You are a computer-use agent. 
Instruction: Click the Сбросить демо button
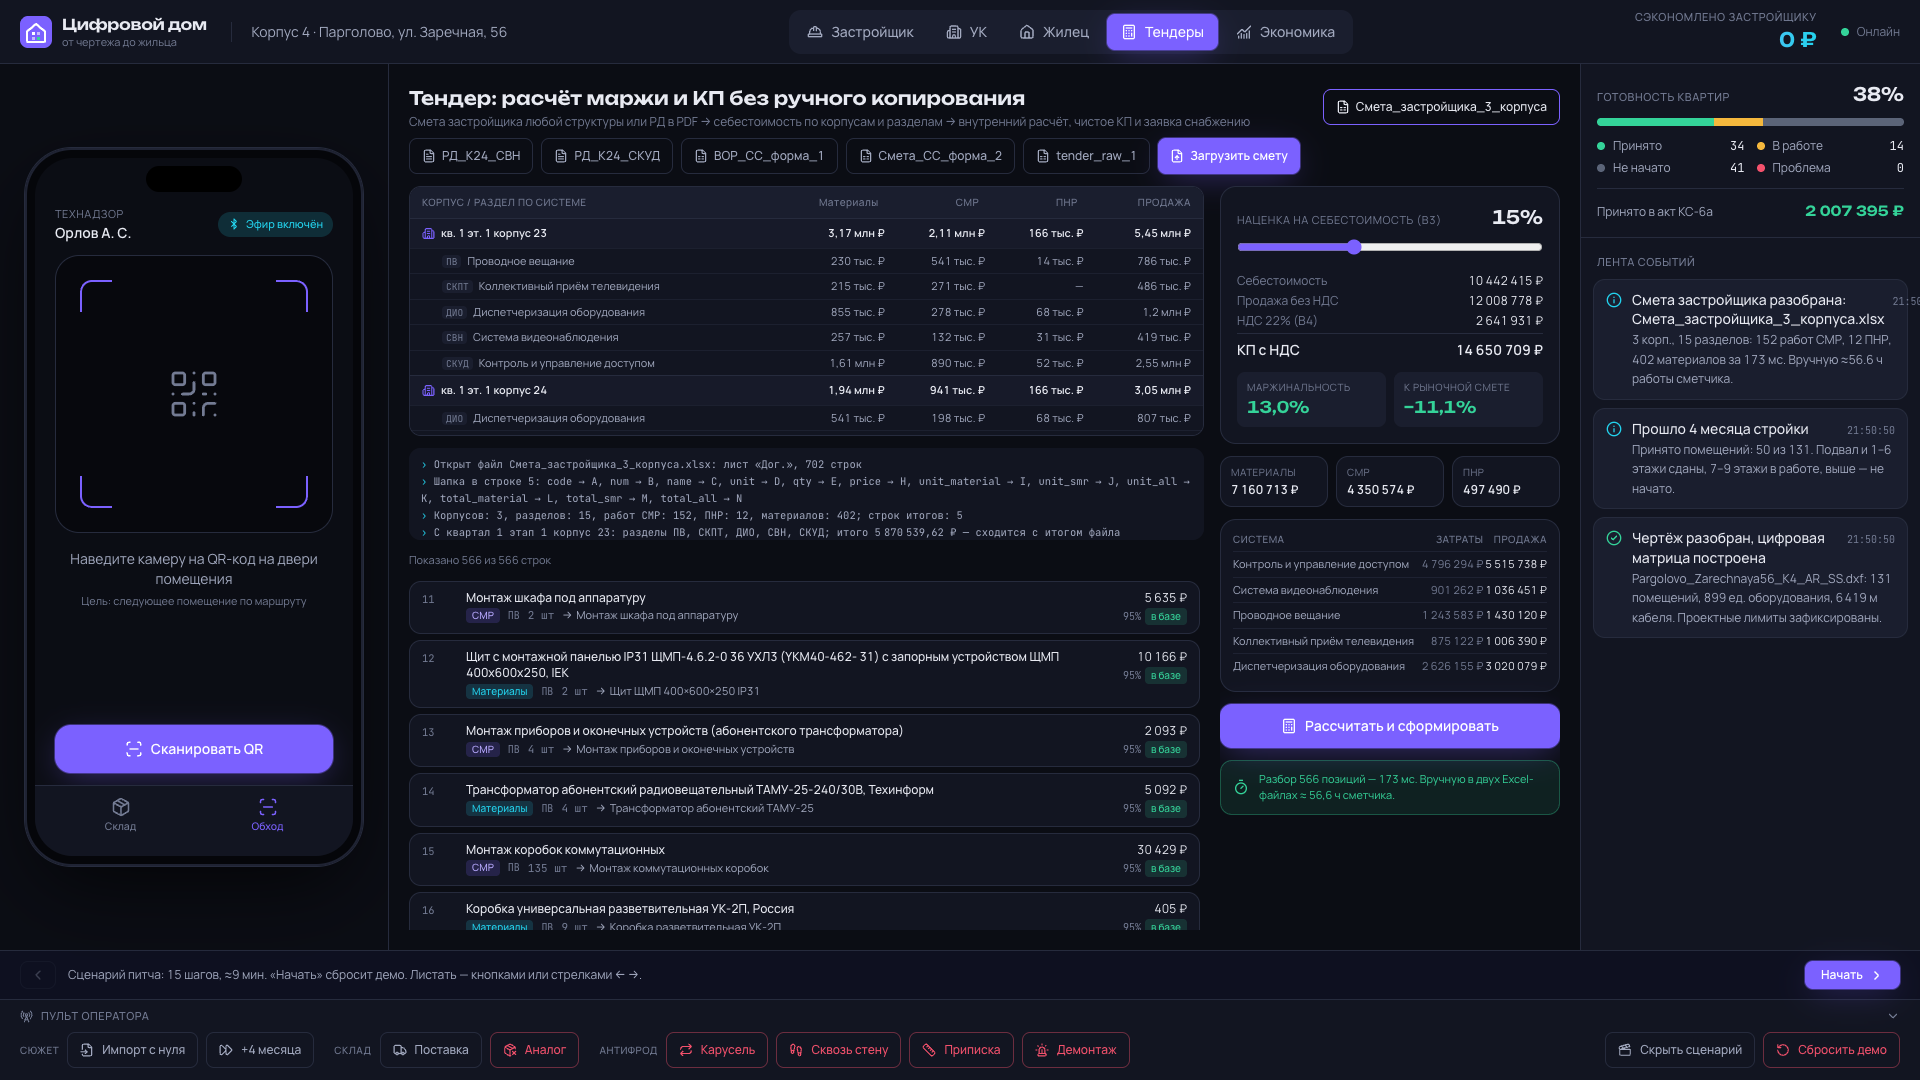pos(1831,1050)
